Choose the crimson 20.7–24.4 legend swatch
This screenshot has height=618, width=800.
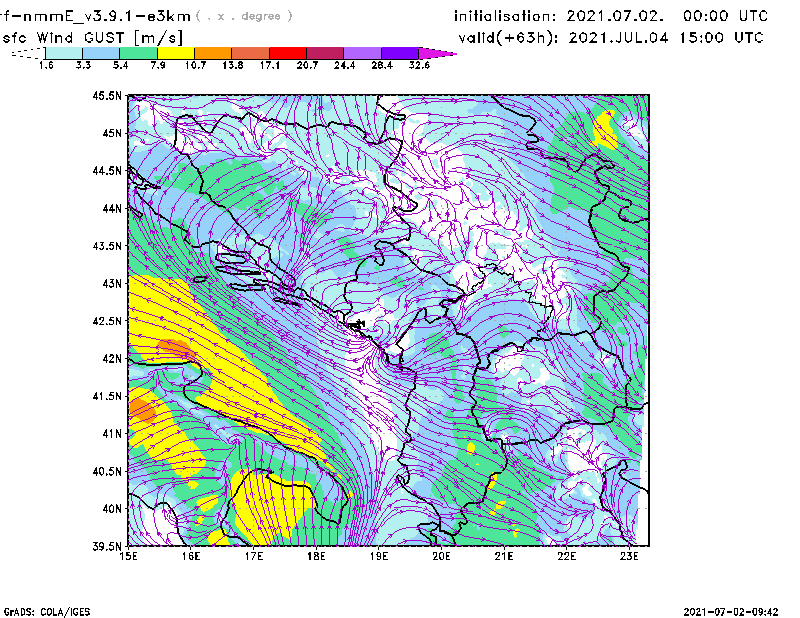[x=325, y=53]
